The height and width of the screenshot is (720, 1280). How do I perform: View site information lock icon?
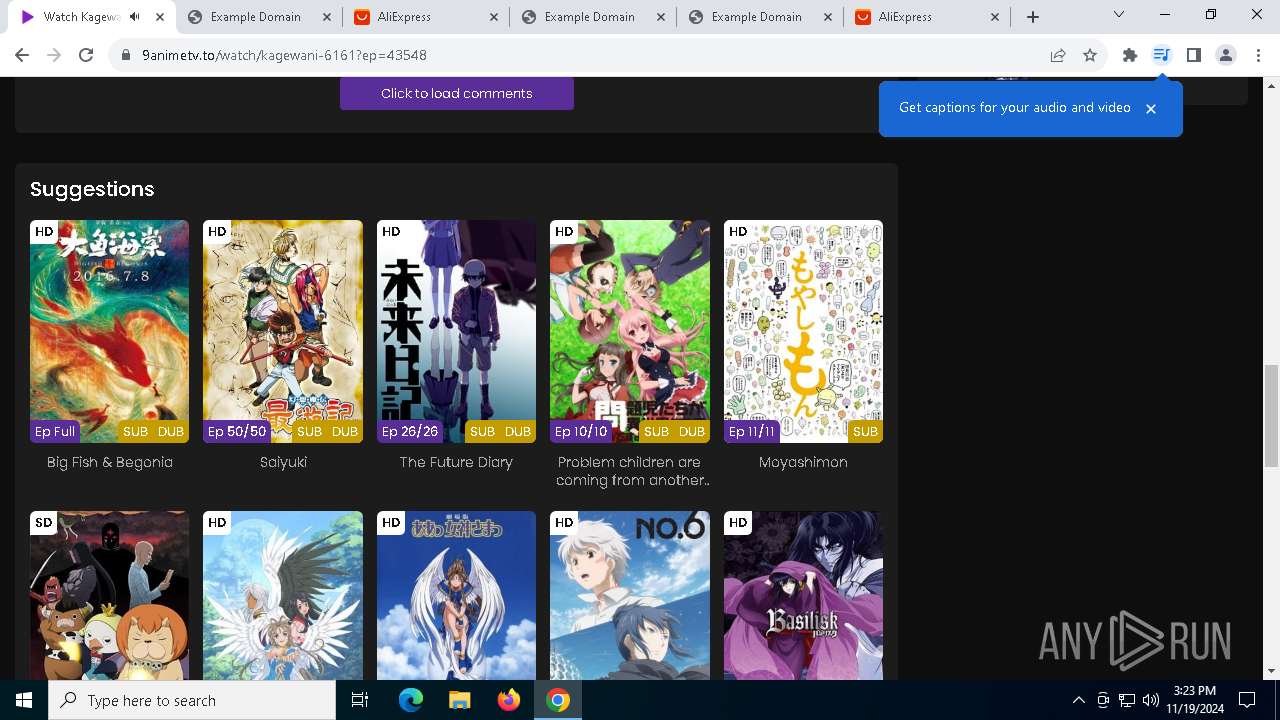tap(126, 55)
